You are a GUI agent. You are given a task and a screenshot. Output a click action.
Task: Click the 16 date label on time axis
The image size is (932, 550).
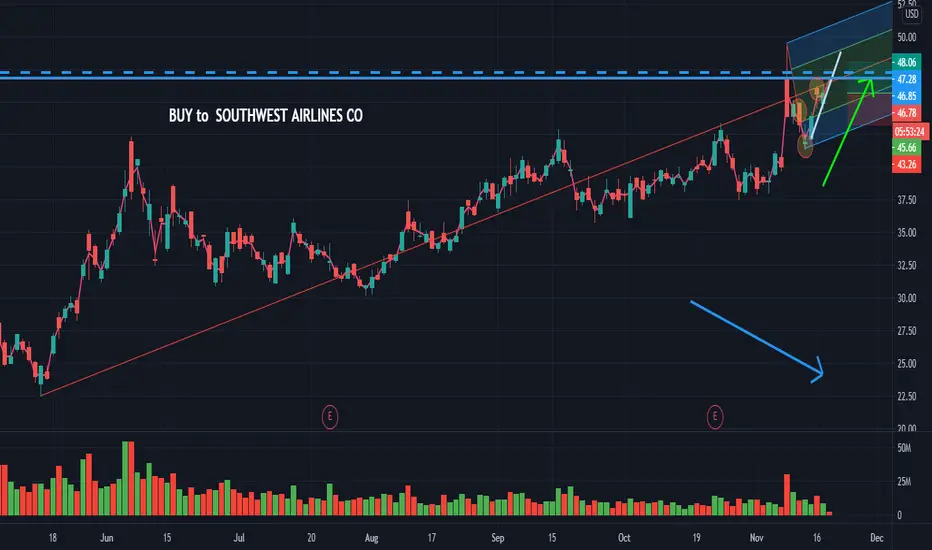click(817, 538)
